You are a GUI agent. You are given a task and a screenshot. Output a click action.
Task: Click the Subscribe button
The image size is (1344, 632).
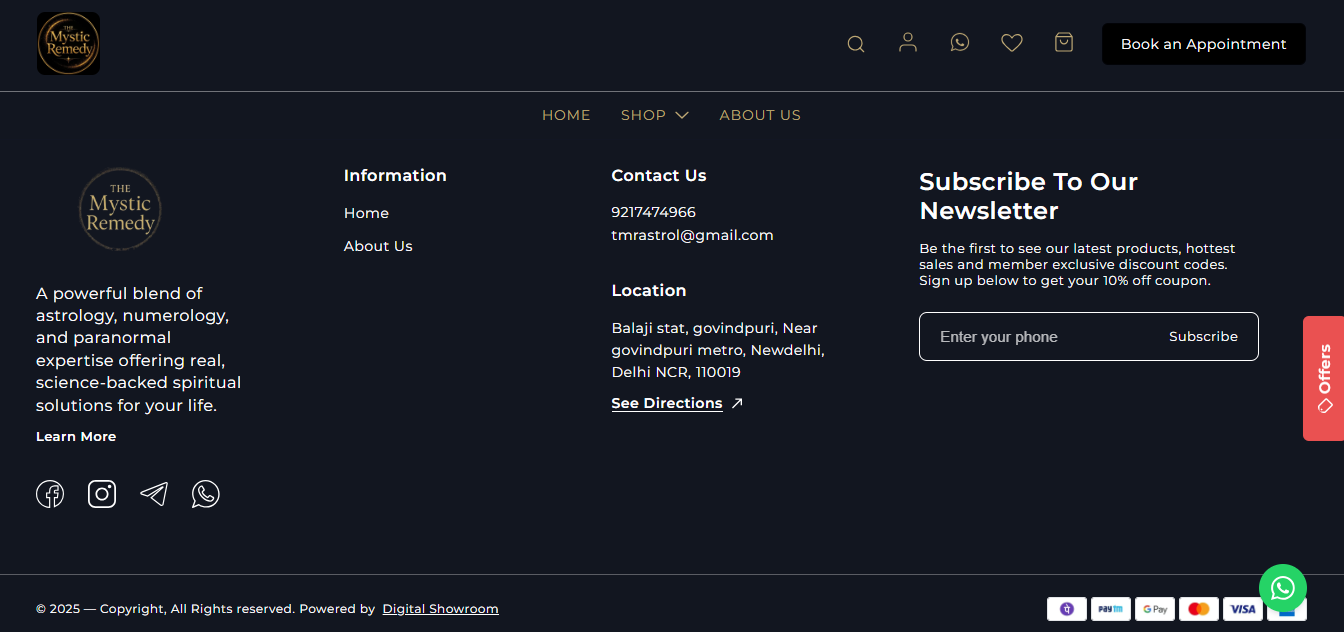(1203, 337)
